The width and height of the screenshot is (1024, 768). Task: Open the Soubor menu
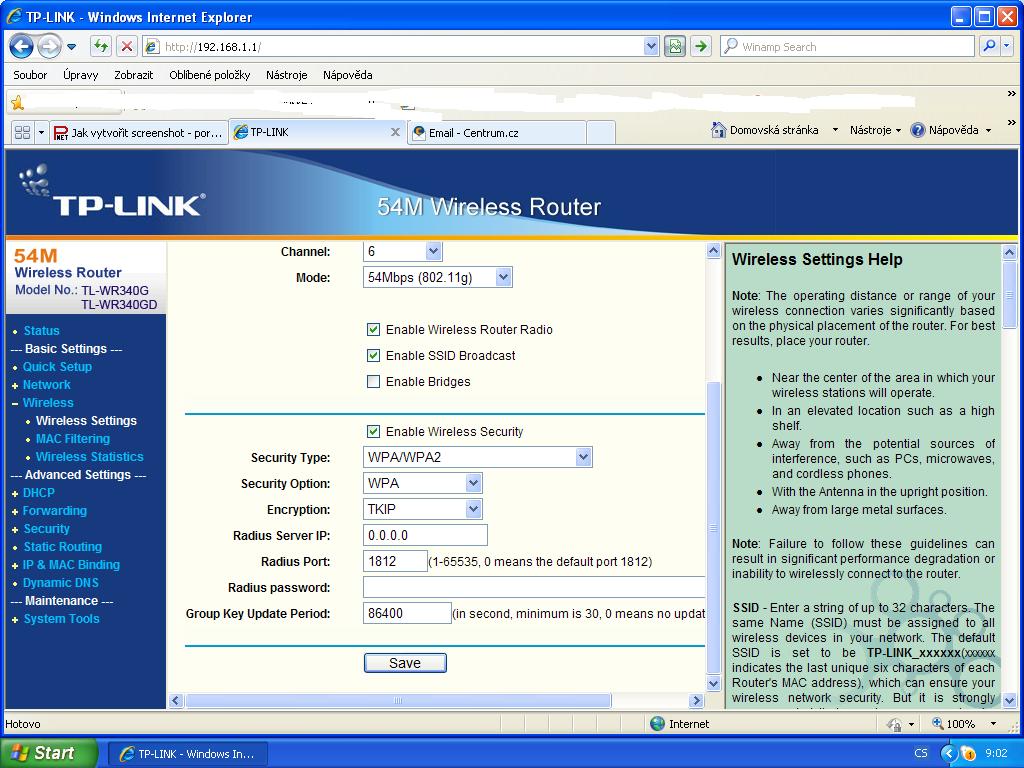click(x=30, y=75)
